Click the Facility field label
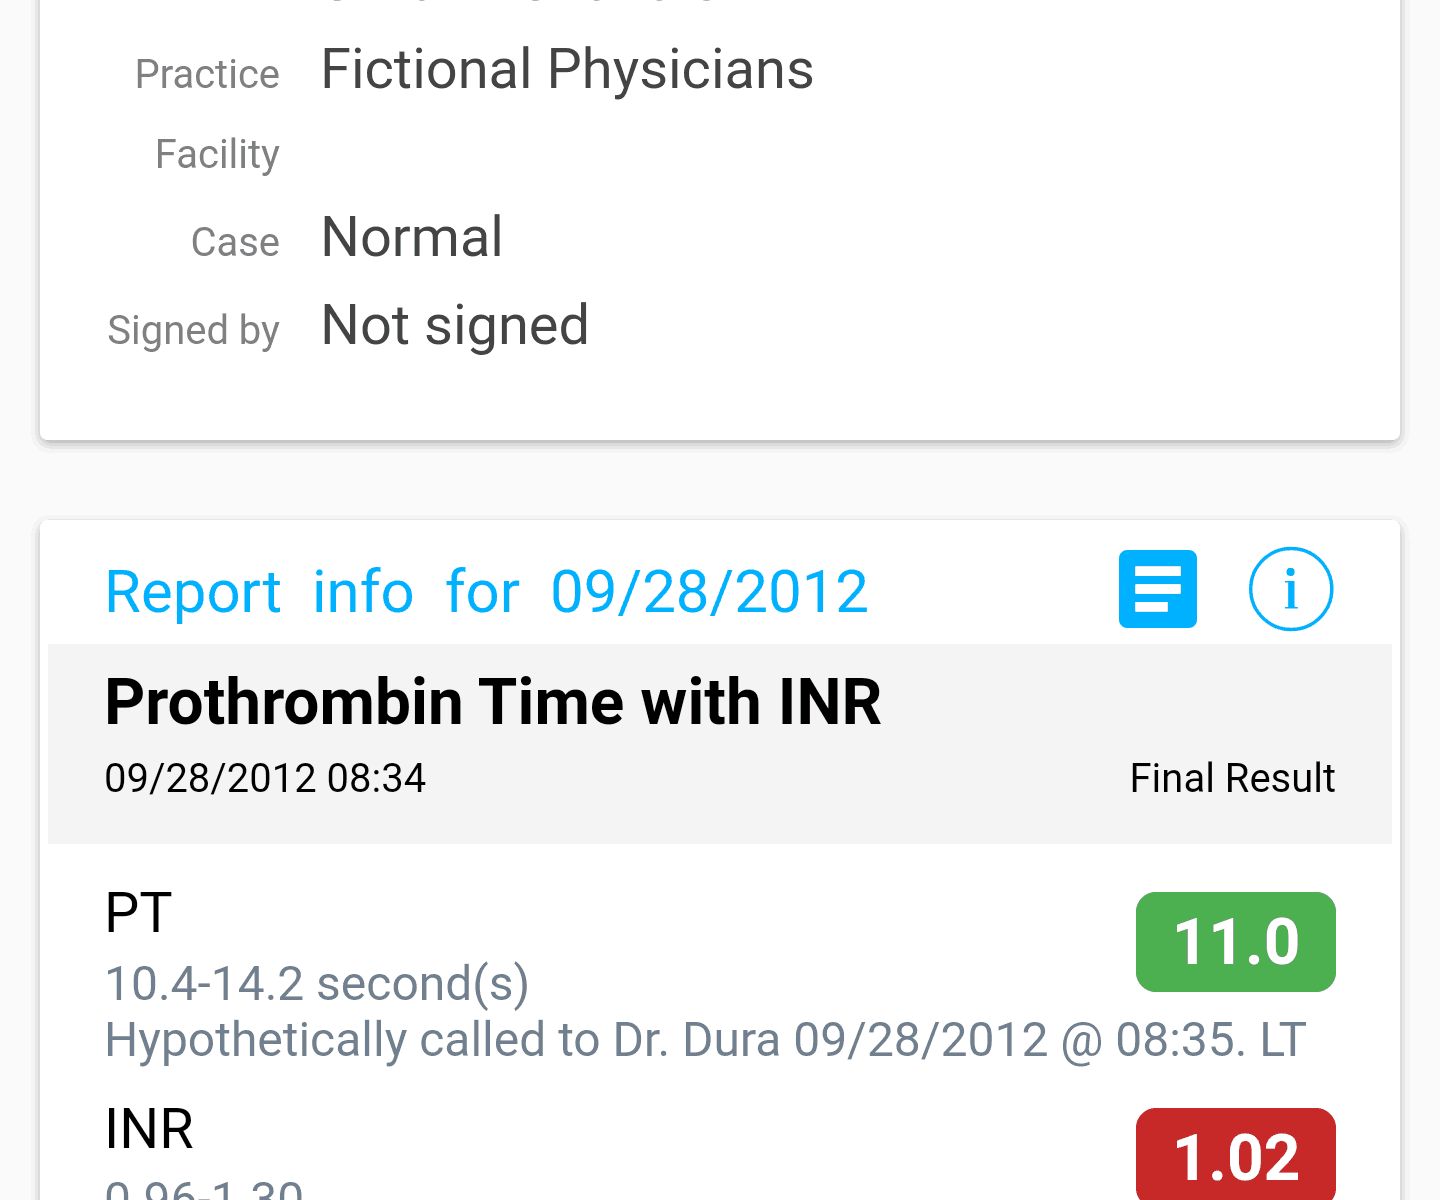 point(217,154)
